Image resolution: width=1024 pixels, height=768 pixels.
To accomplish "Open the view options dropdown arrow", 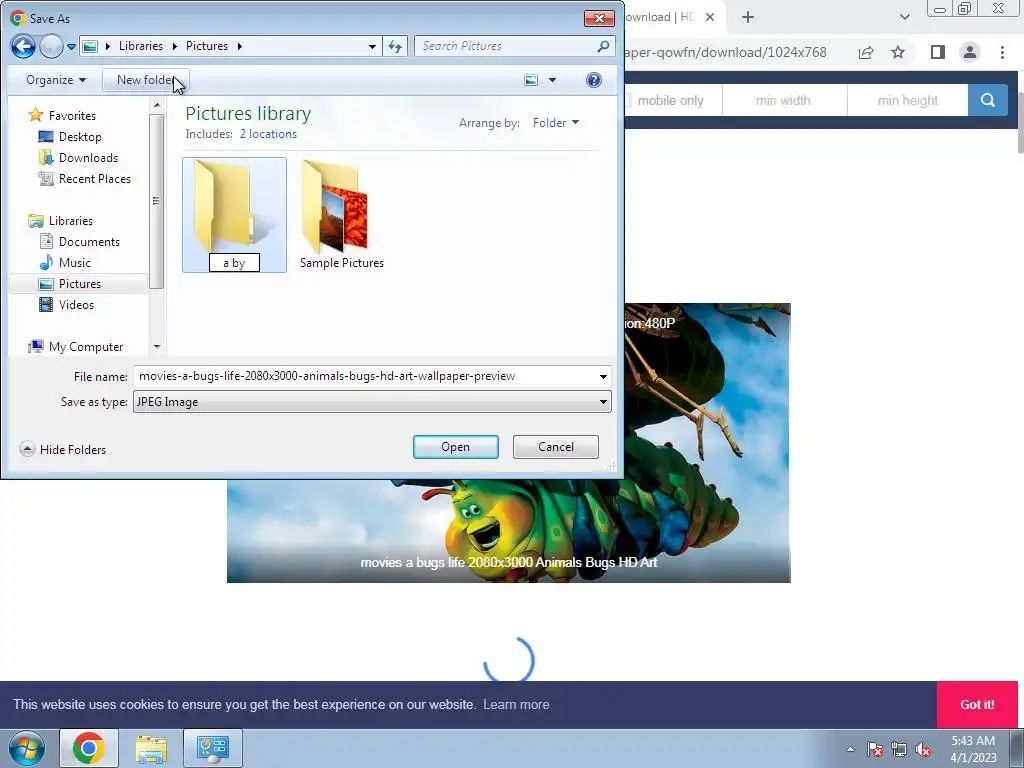I will 552,80.
